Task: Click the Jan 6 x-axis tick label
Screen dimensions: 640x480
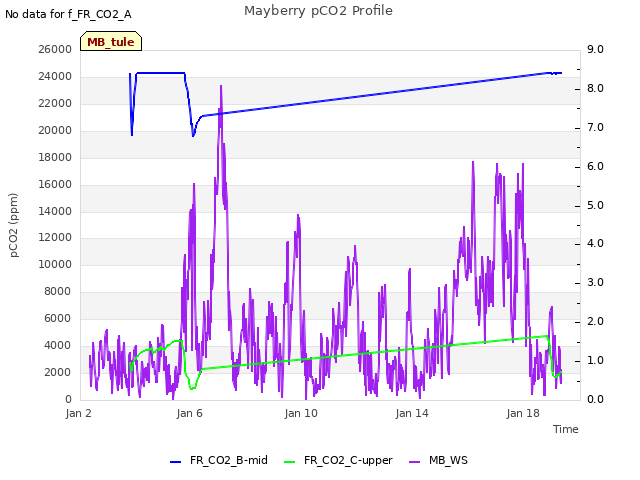Action: click(x=189, y=413)
